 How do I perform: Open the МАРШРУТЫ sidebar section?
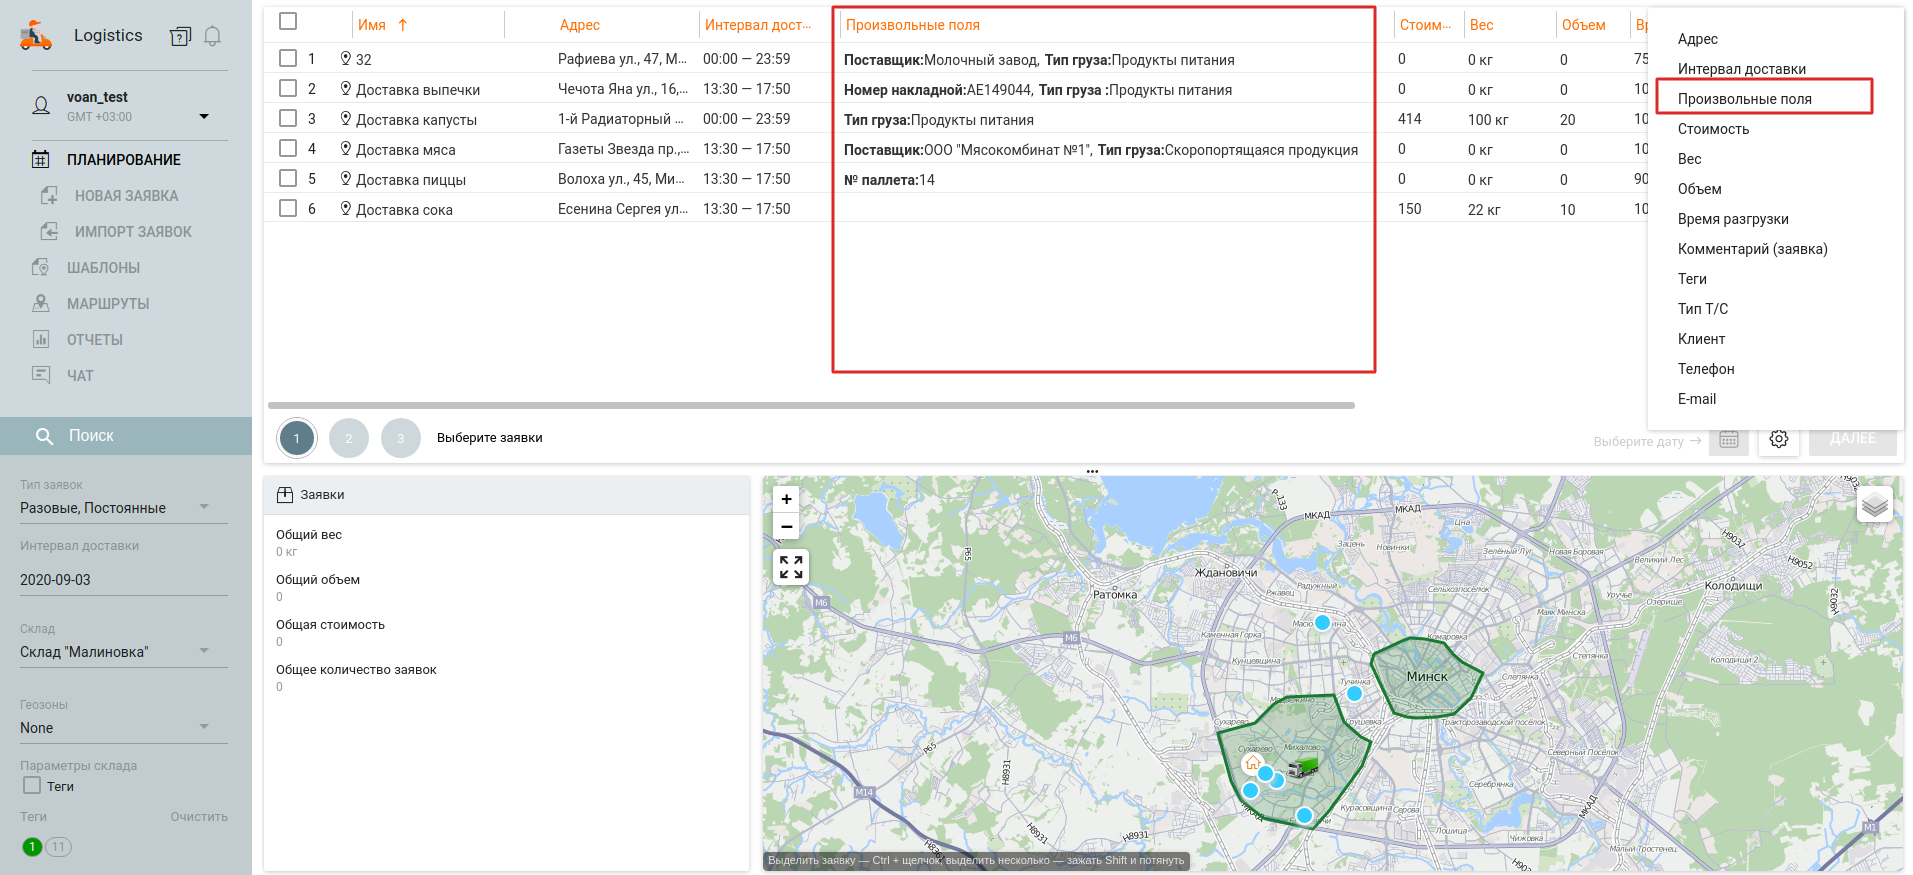click(x=108, y=304)
